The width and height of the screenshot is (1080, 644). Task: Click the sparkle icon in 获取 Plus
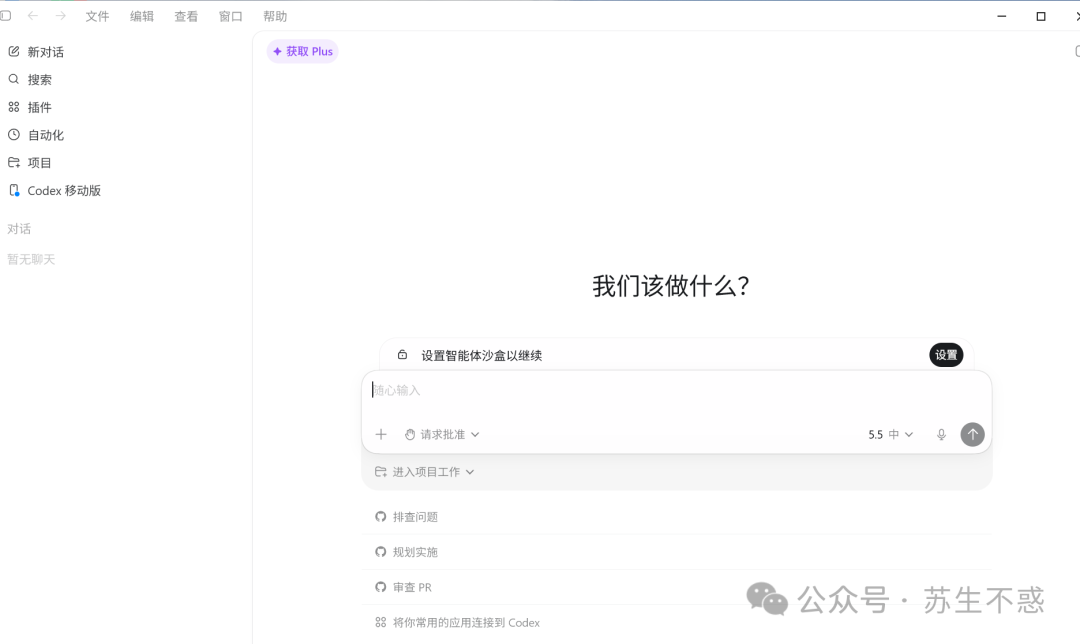tap(278, 51)
